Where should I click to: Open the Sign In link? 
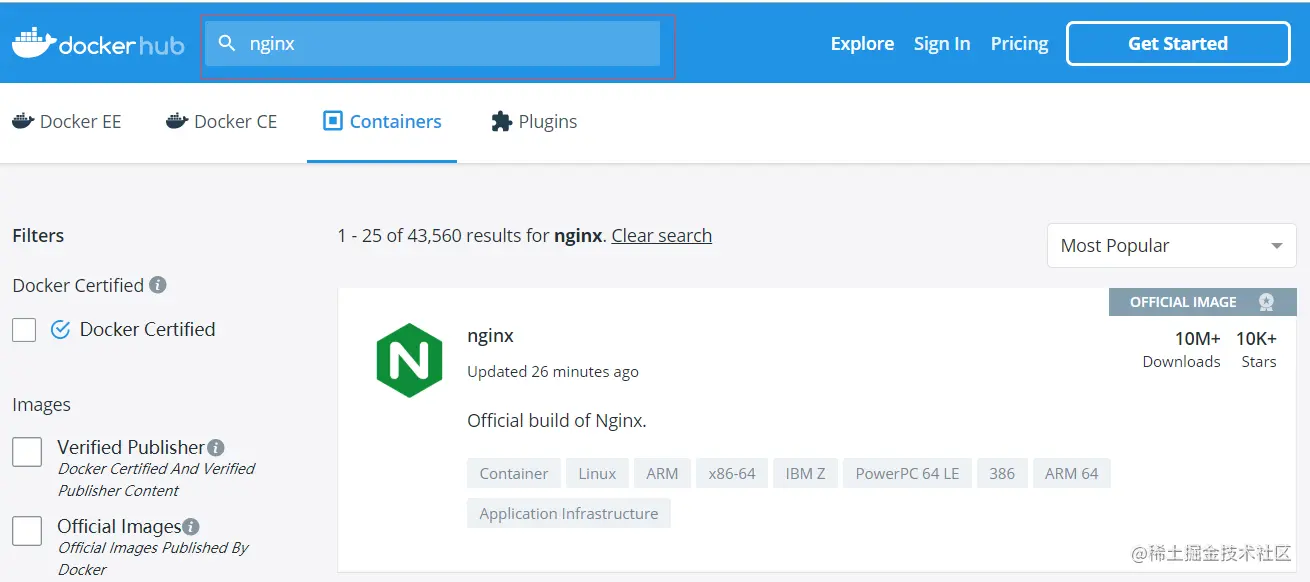[x=941, y=44]
